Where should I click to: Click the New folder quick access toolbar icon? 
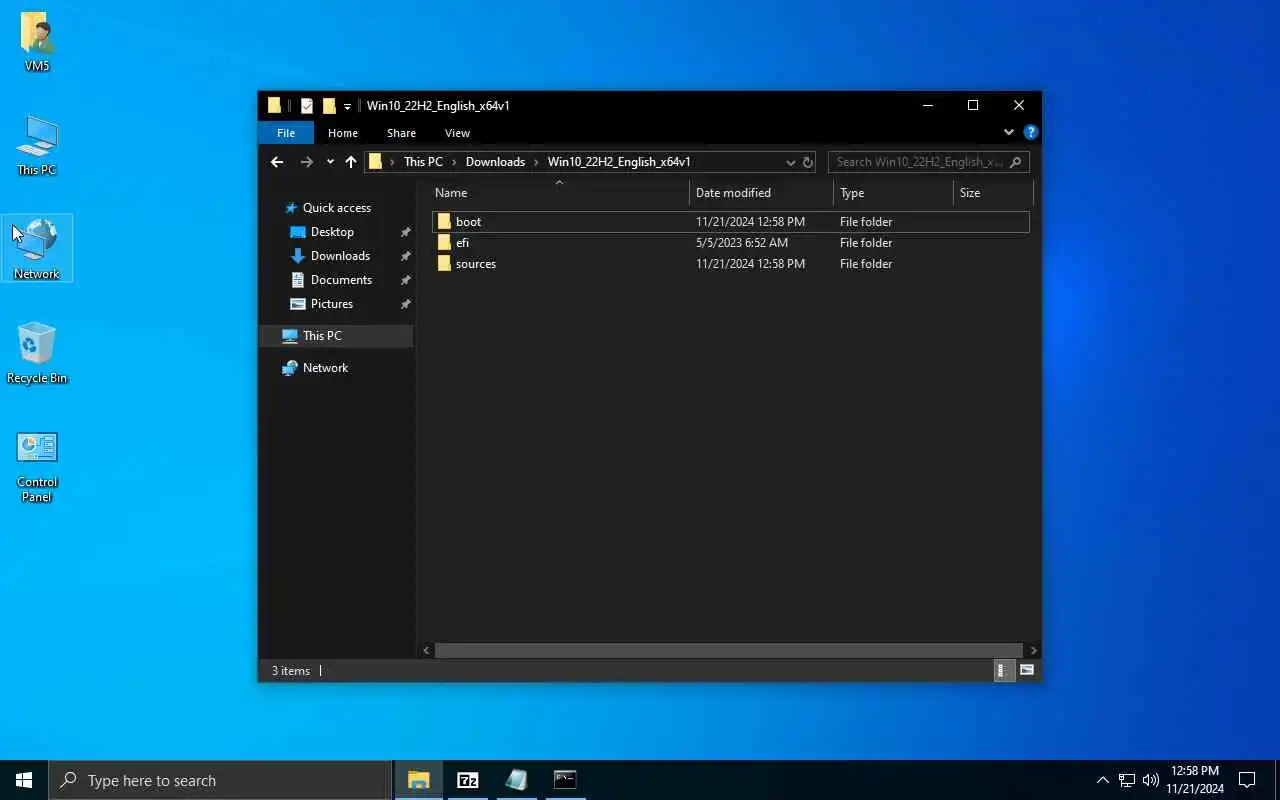pos(329,106)
